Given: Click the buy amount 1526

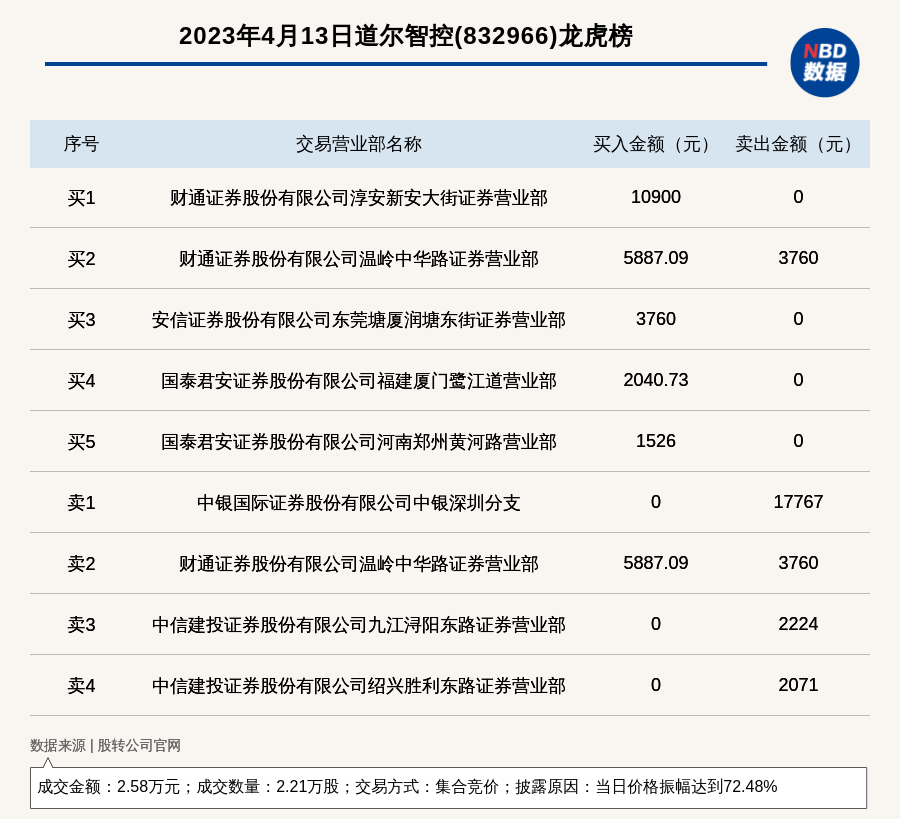Looking at the screenshot, I should [x=655, y=440].
